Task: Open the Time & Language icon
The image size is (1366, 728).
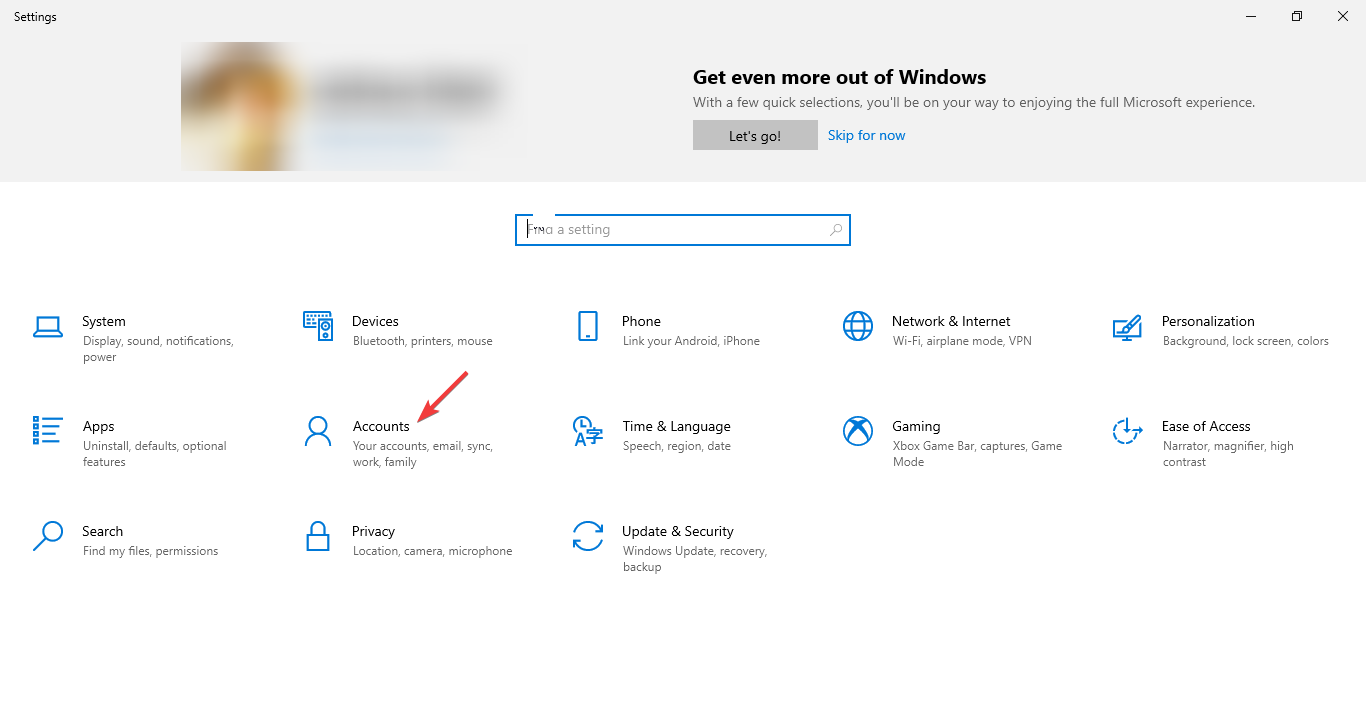Action: click(x=588, y=431)
